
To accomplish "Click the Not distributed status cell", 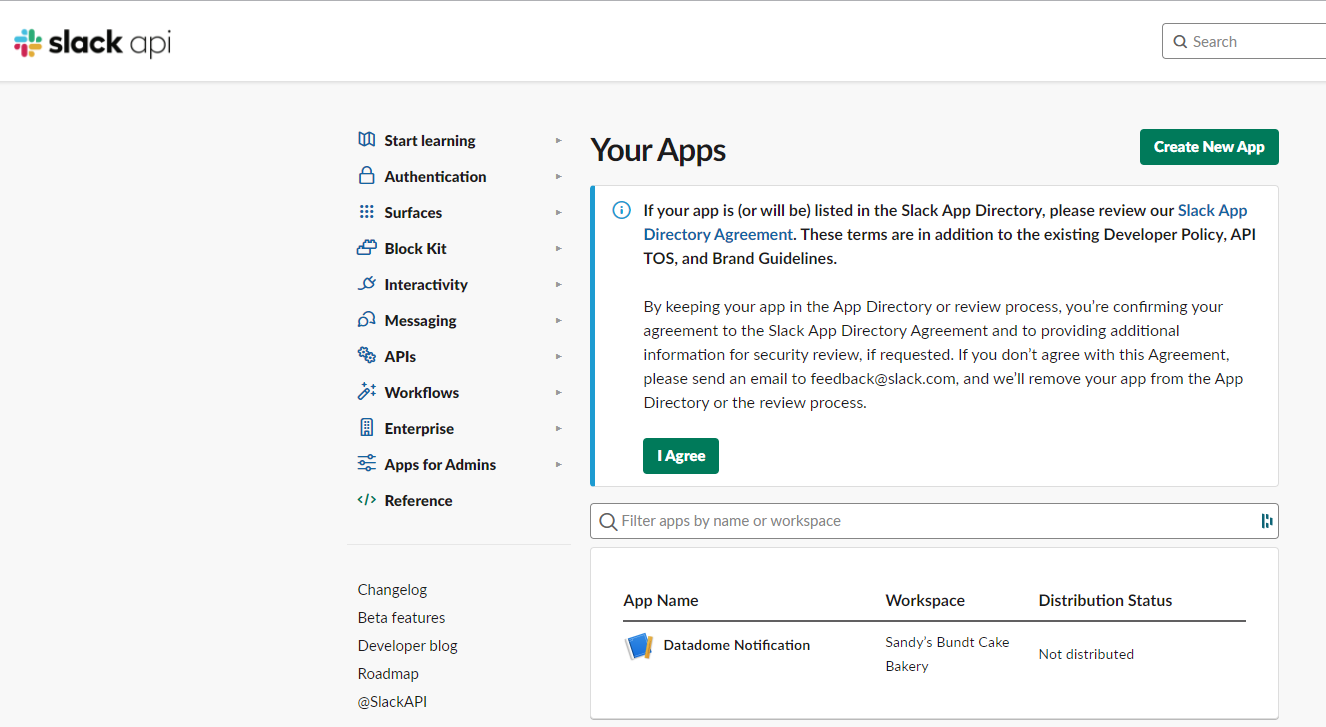I will (1086, 654).
